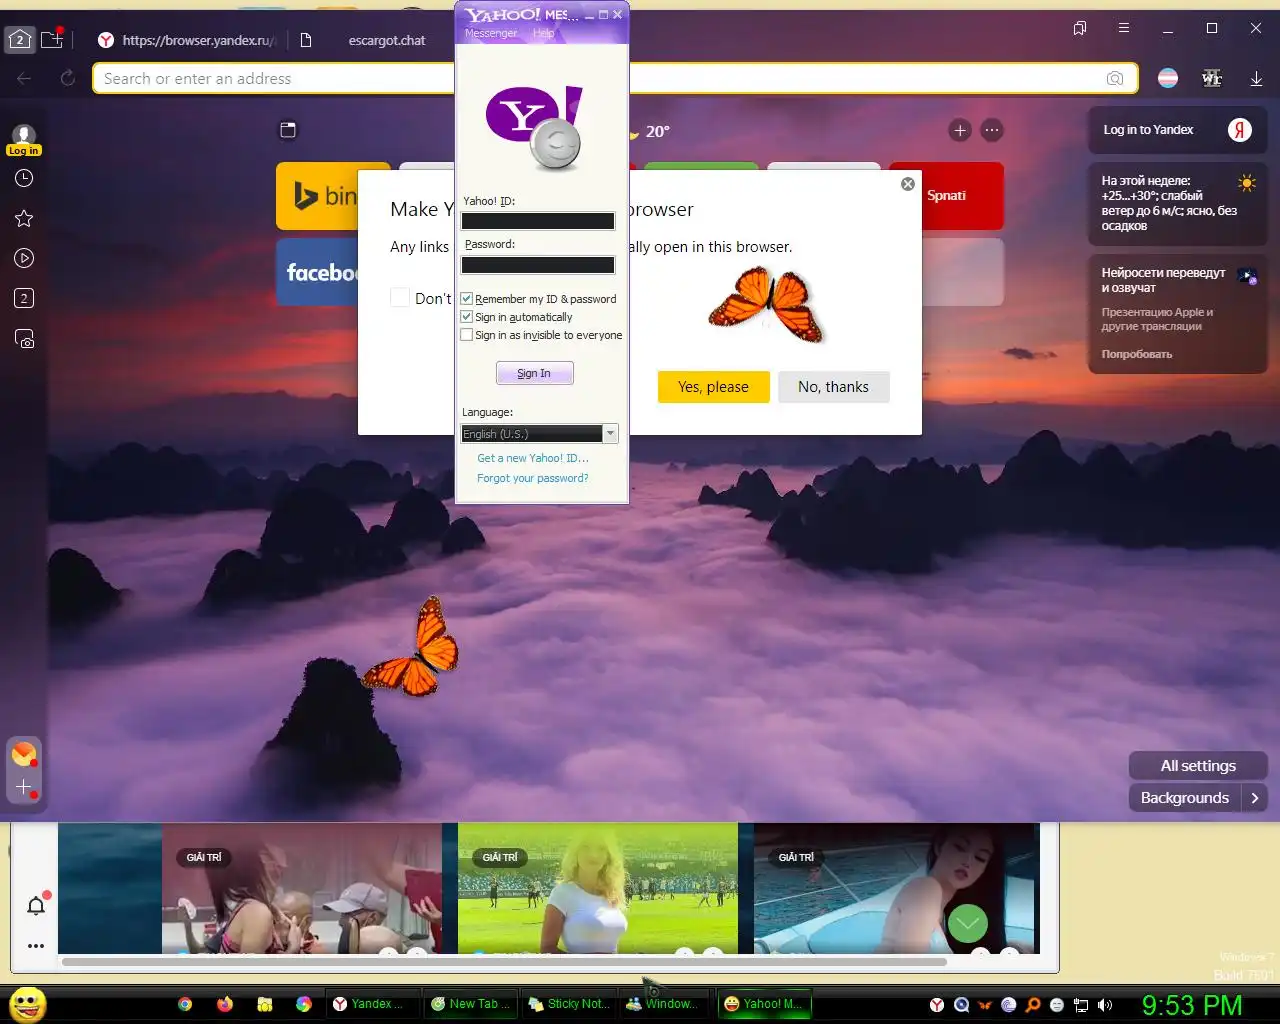Toggle Remember my ID & password checkbox
Screen dimensions: 1280x1024
click(466, 298)
